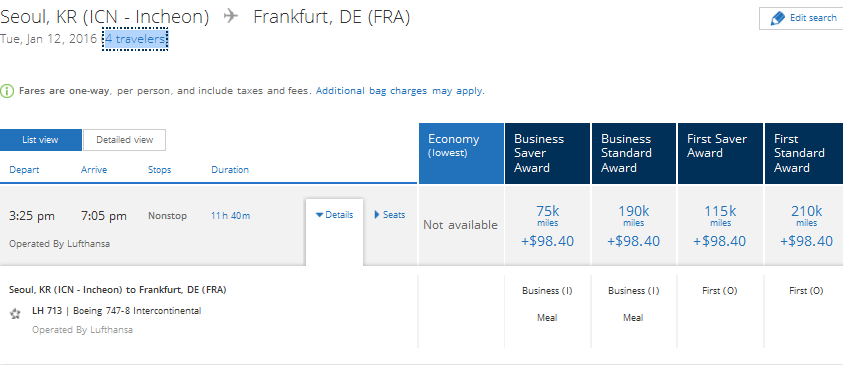Click the green info icon beside fares note
Image resolution: width=843 pixels, height=365 pixels.
[6, 91]
